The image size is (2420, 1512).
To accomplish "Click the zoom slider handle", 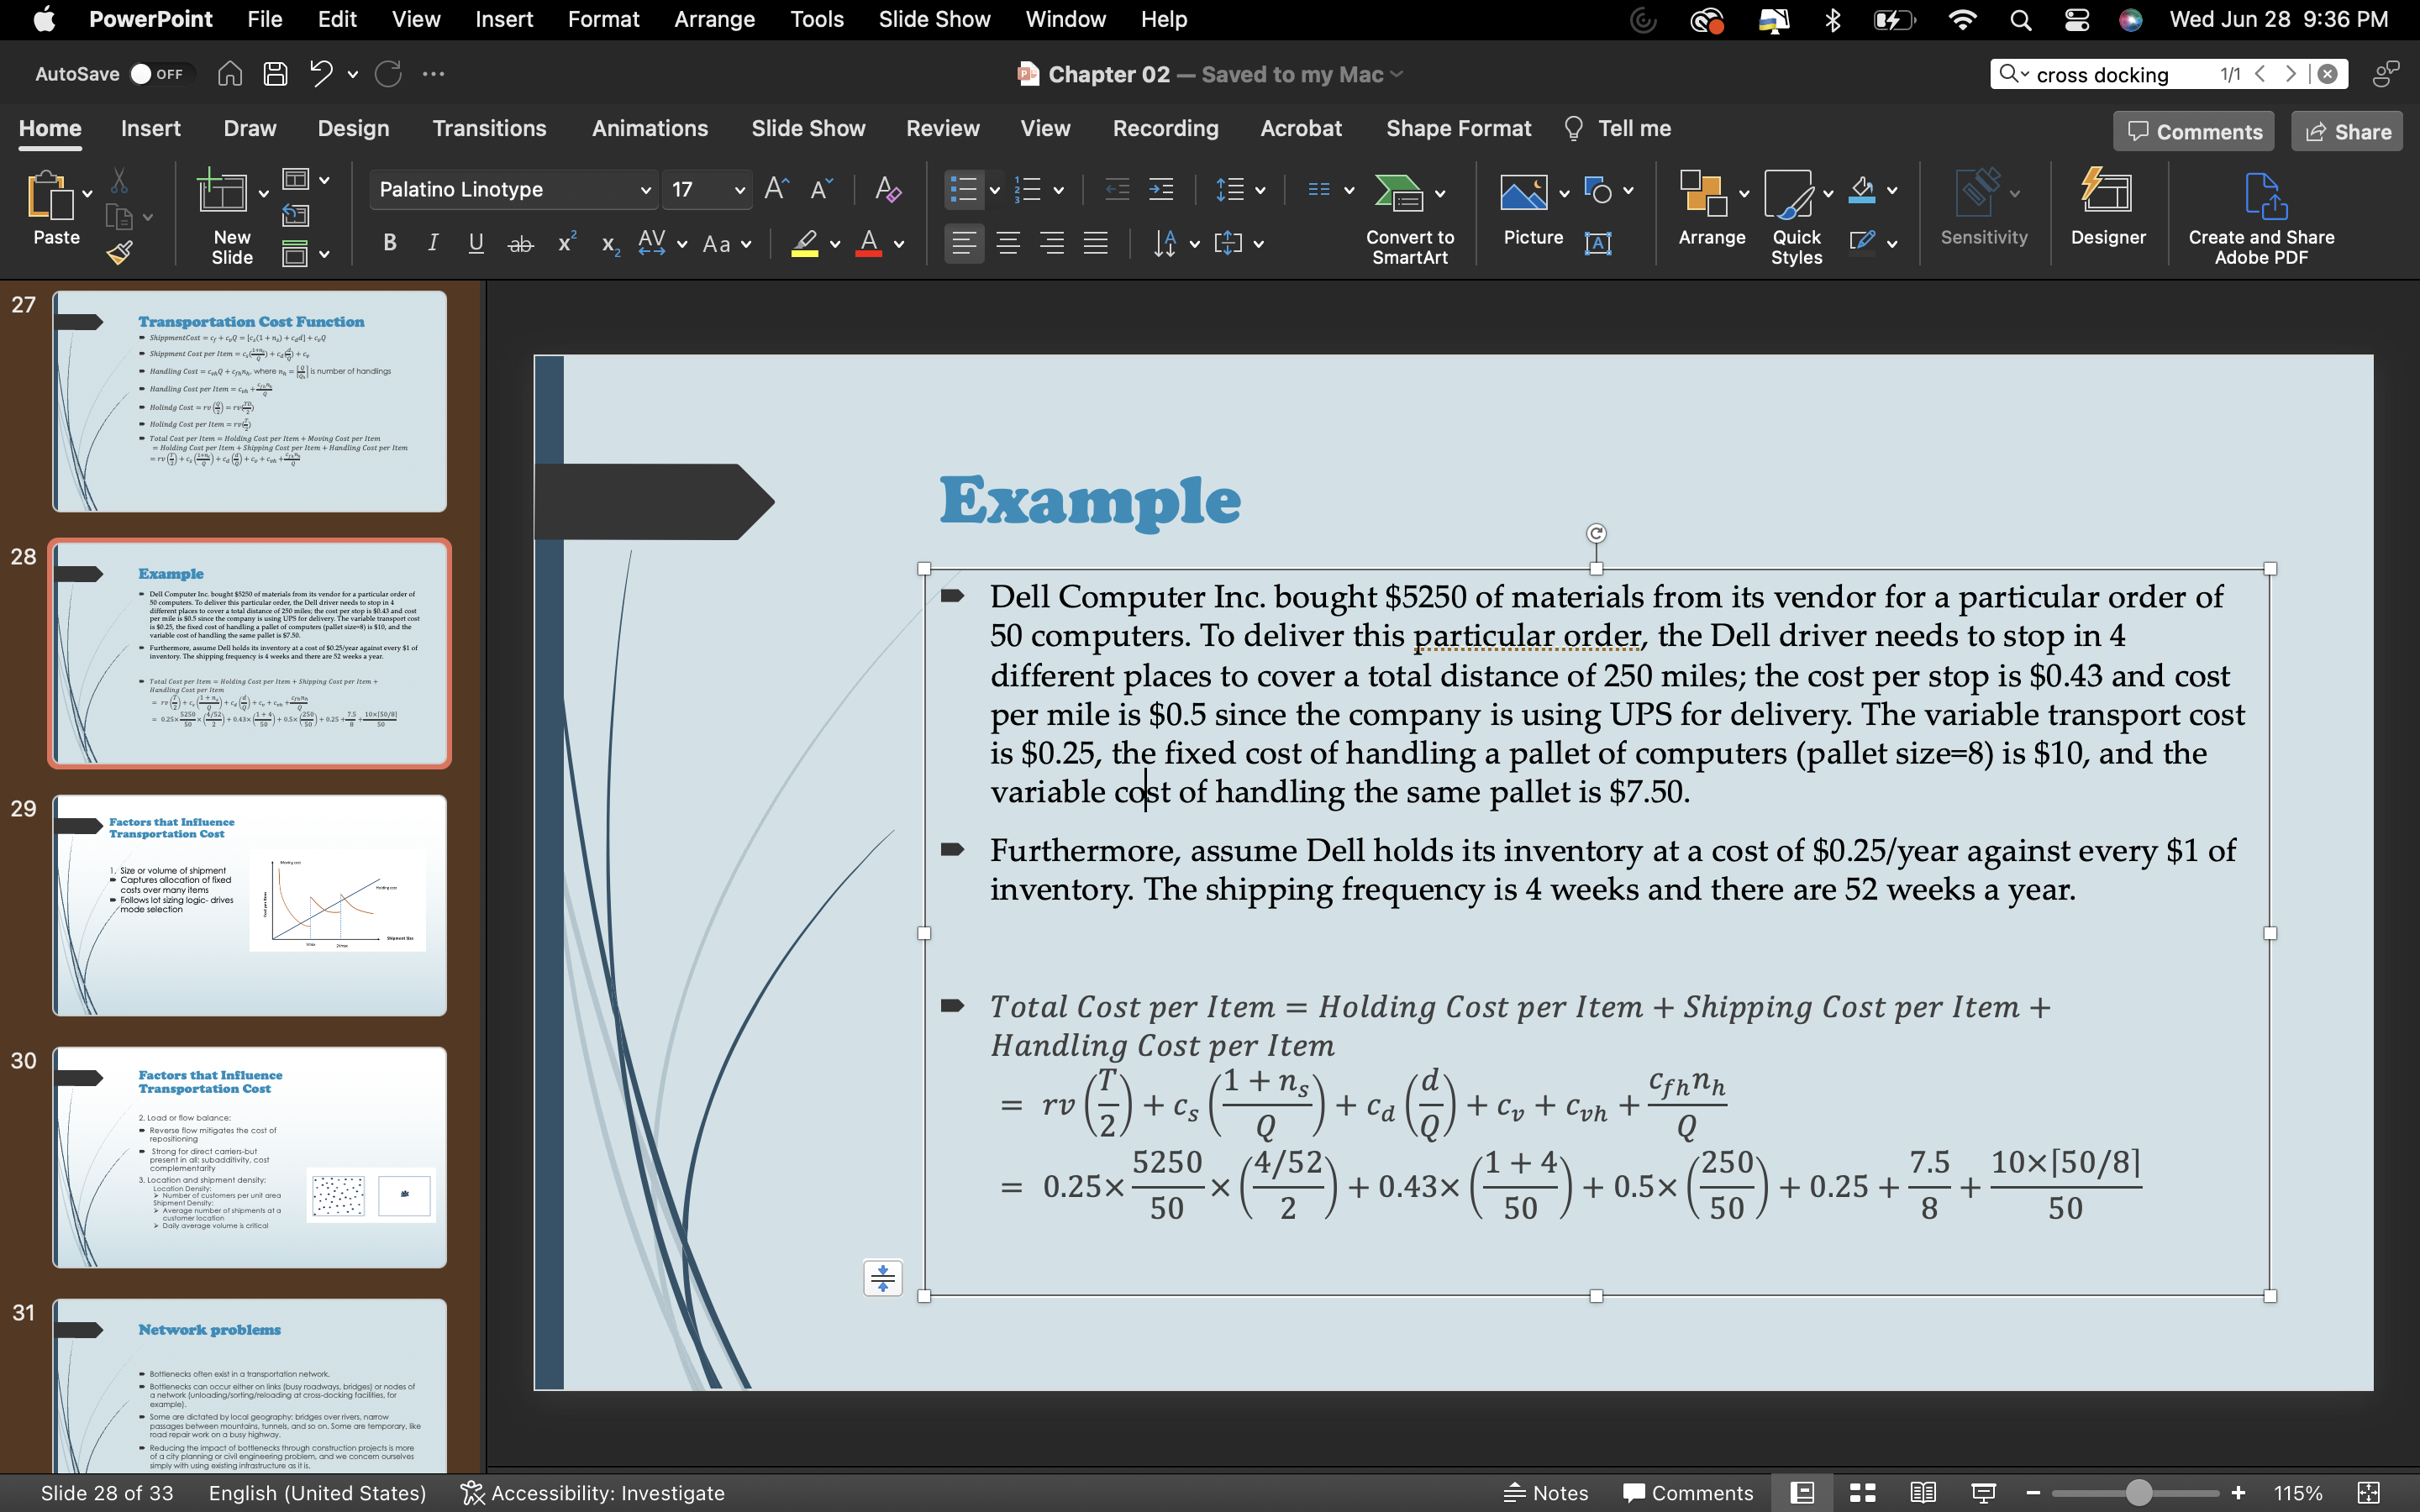I will point(2138,1493).
